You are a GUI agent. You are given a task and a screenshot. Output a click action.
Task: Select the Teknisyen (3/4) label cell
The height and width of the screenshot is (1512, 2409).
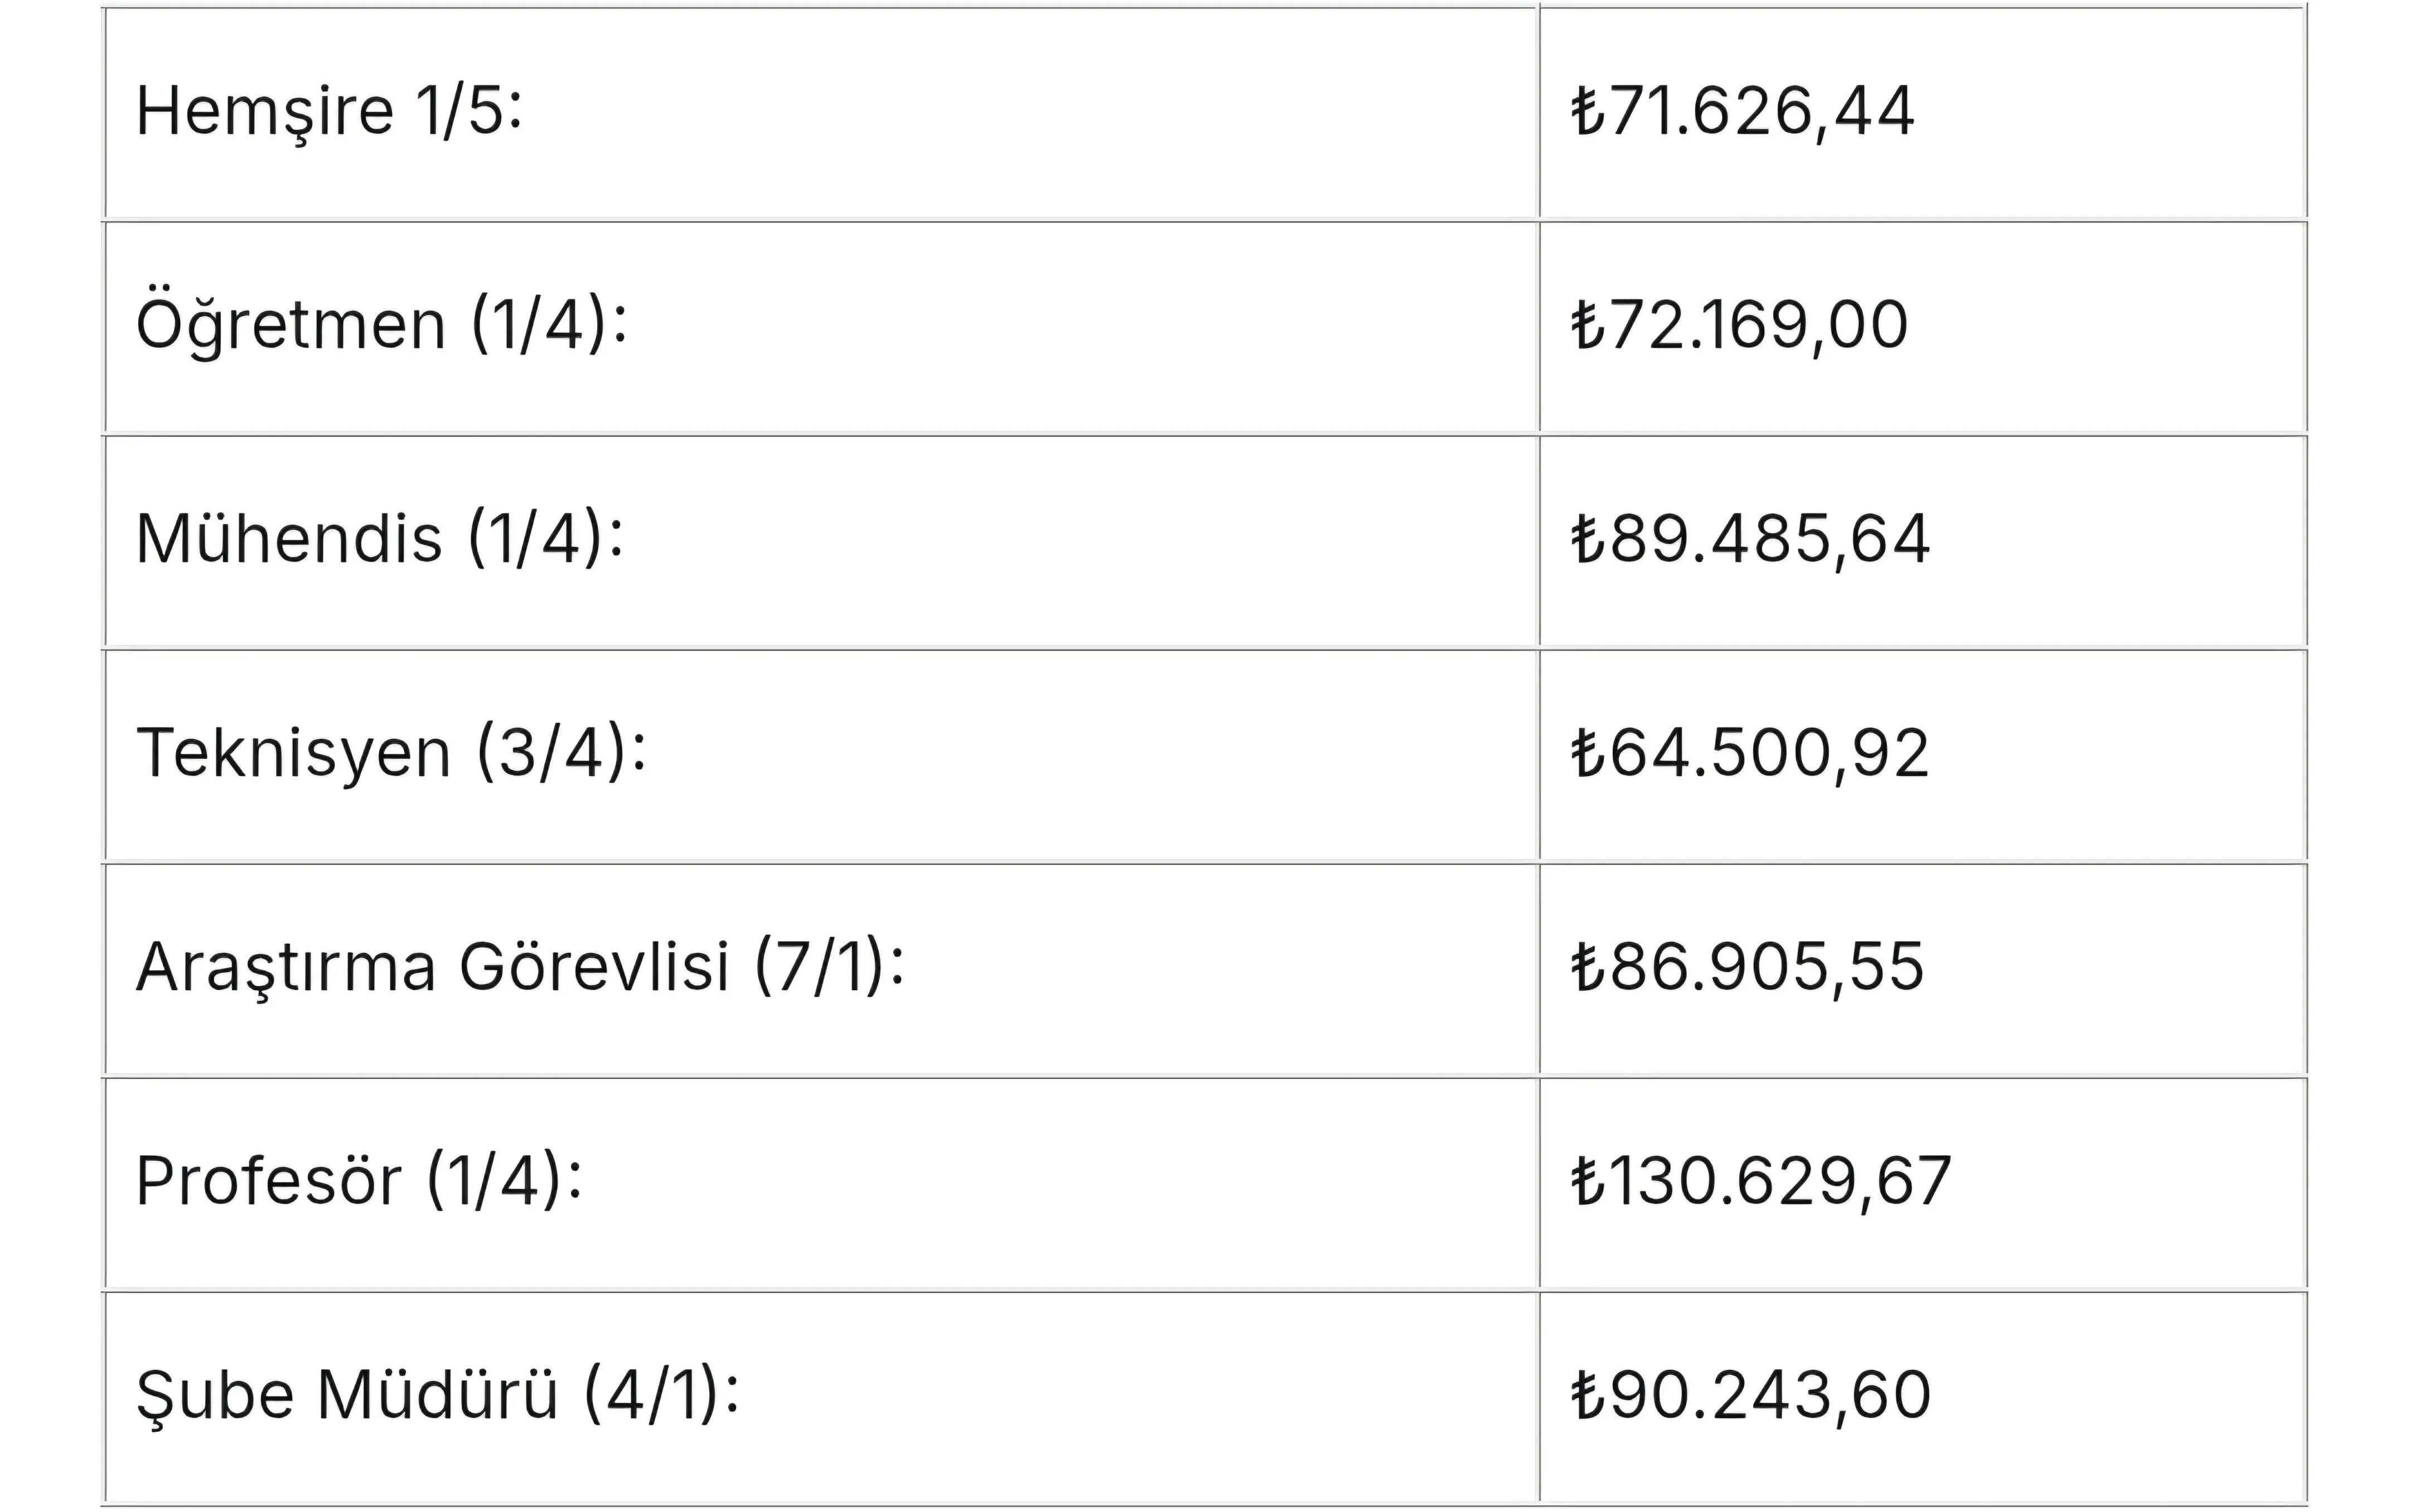391,753
